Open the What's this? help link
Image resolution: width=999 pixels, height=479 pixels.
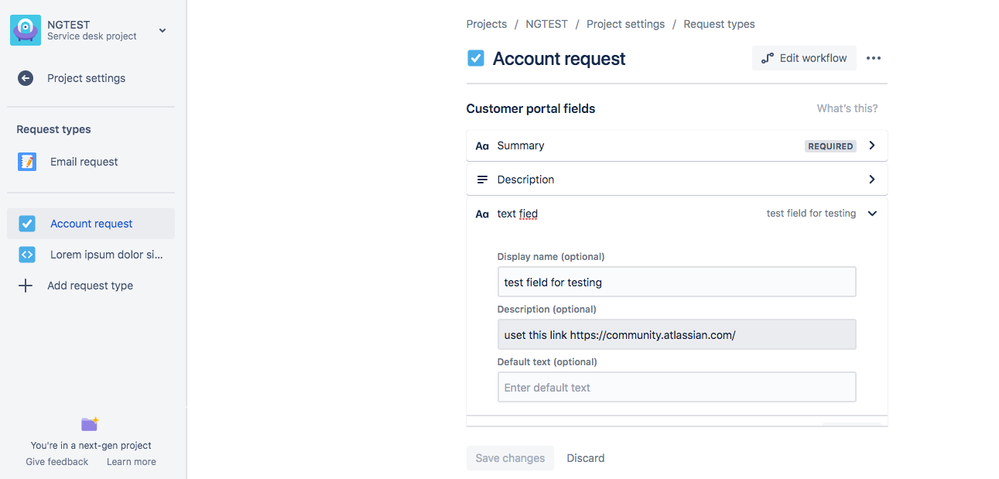(847, 108)
